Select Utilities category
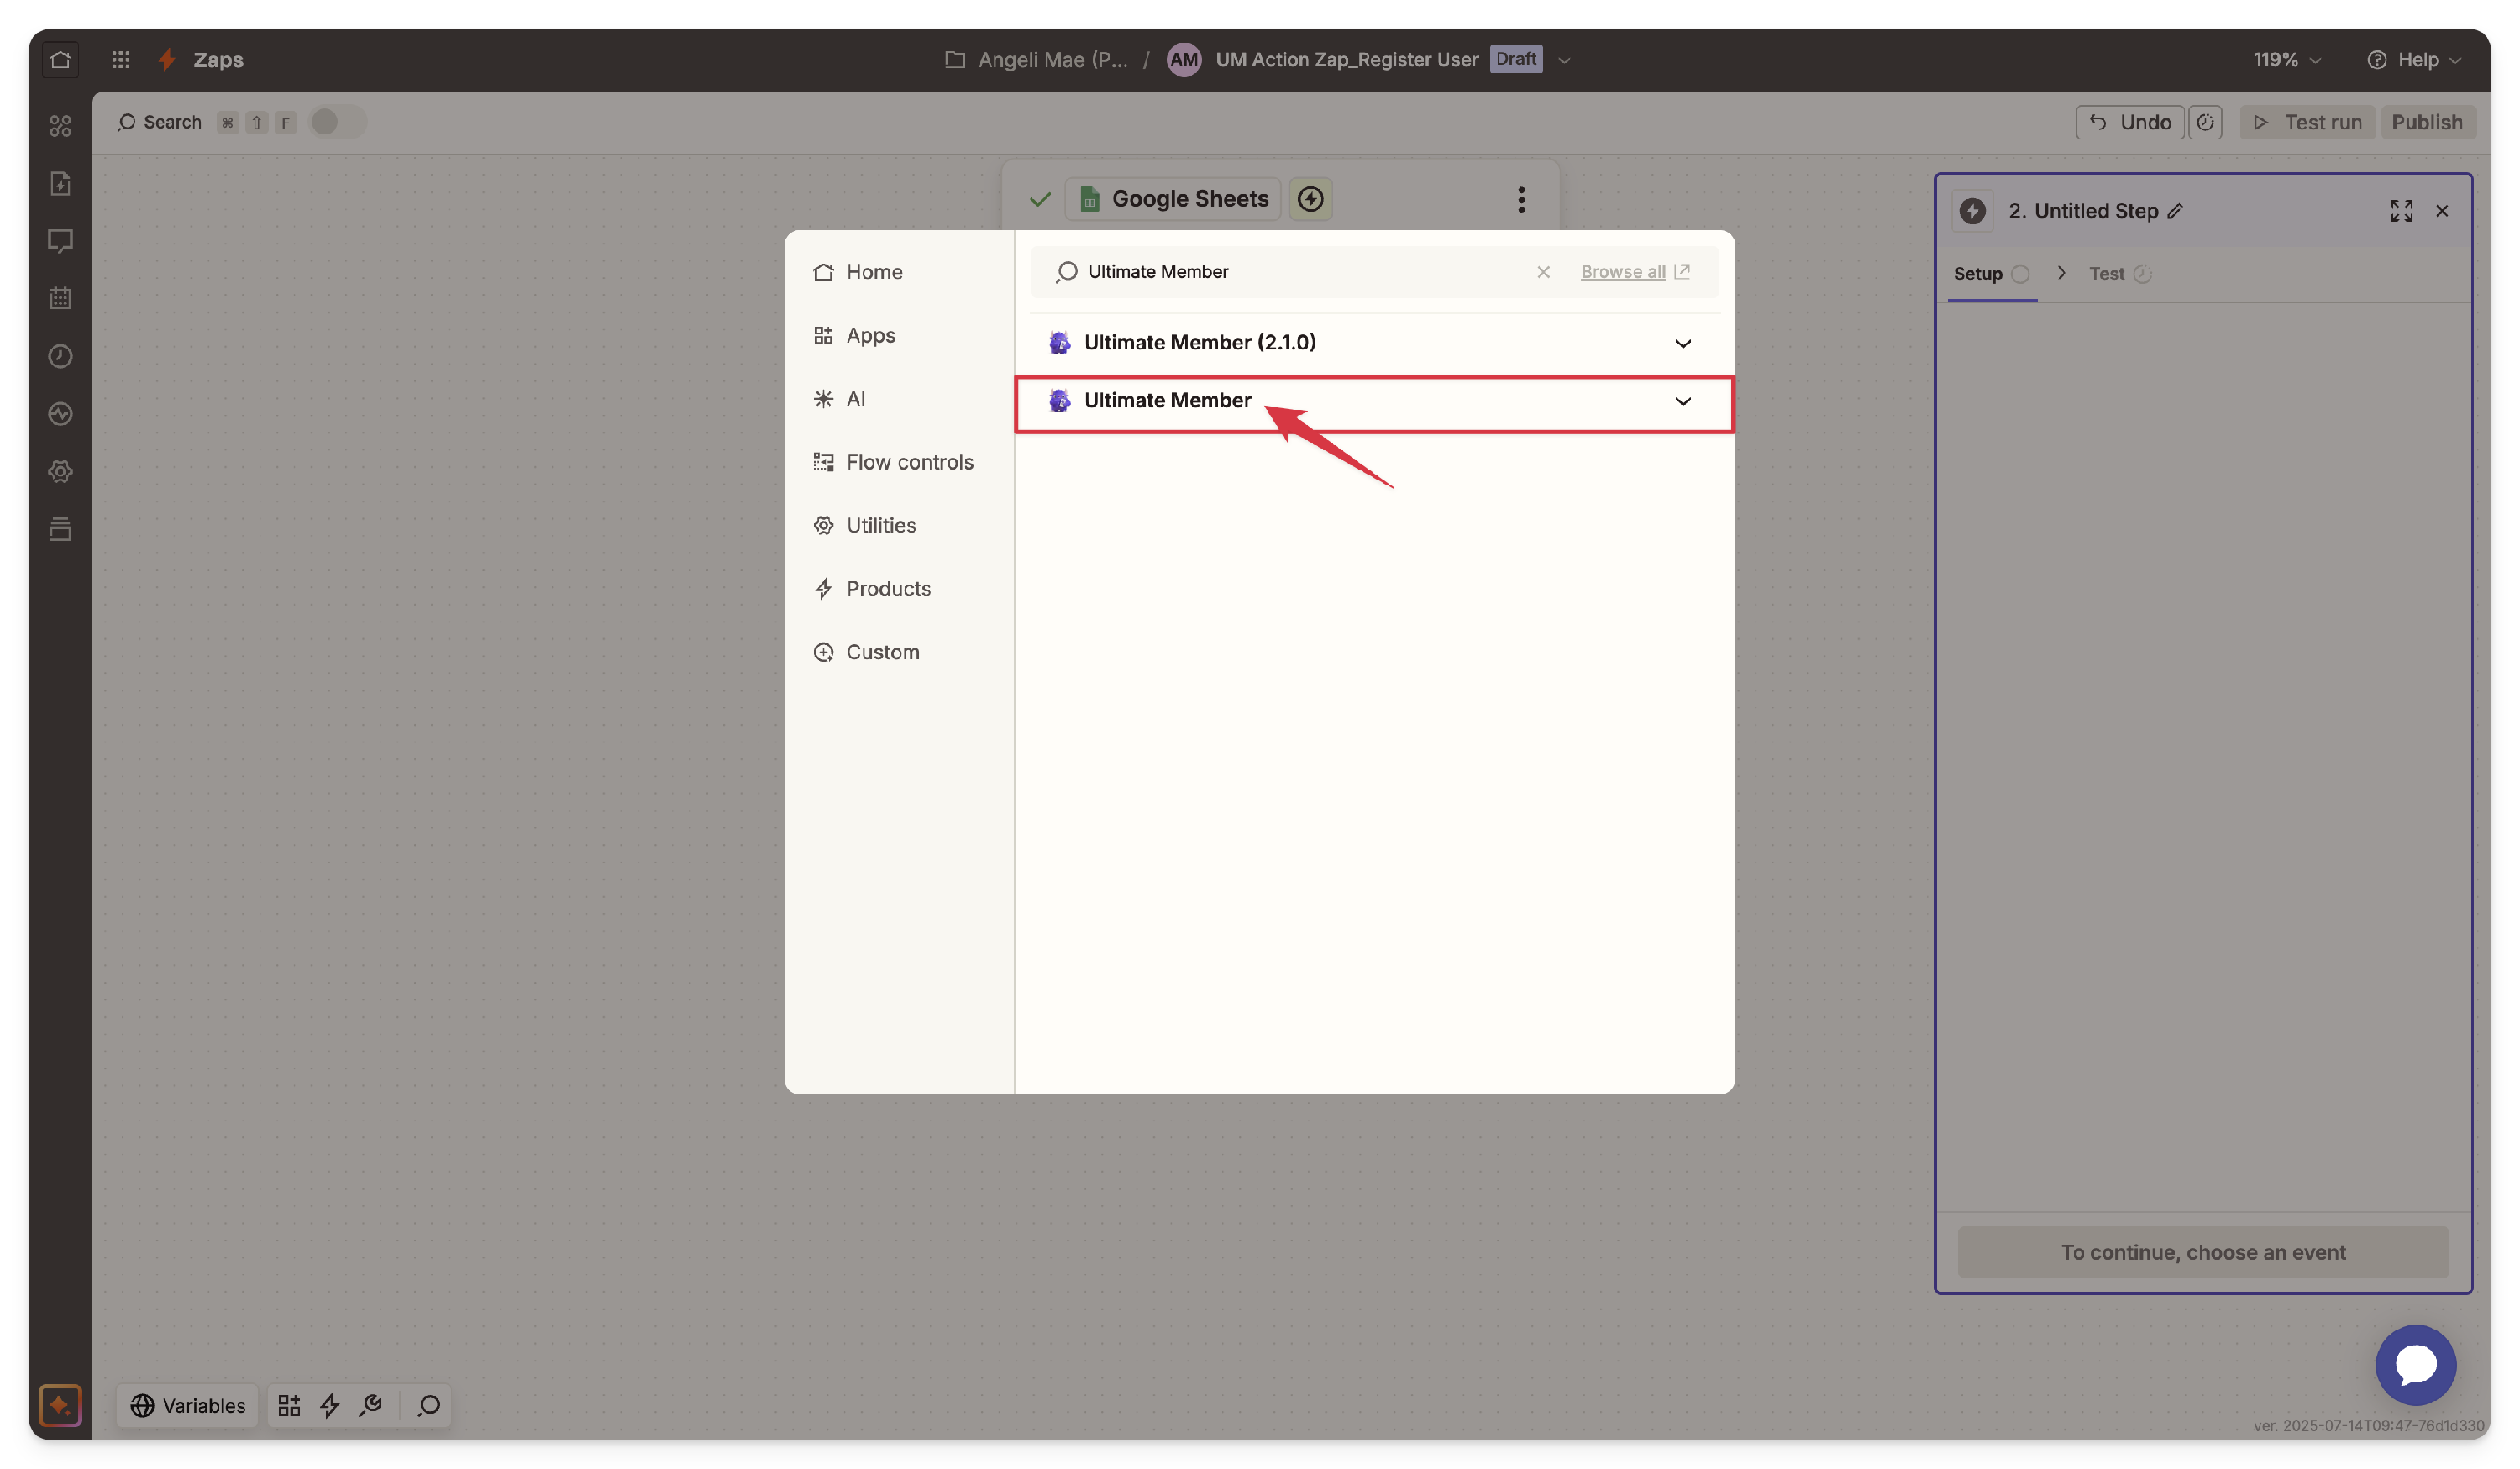The height and width of the screenshot is (1469, 2520). (865, 525)
